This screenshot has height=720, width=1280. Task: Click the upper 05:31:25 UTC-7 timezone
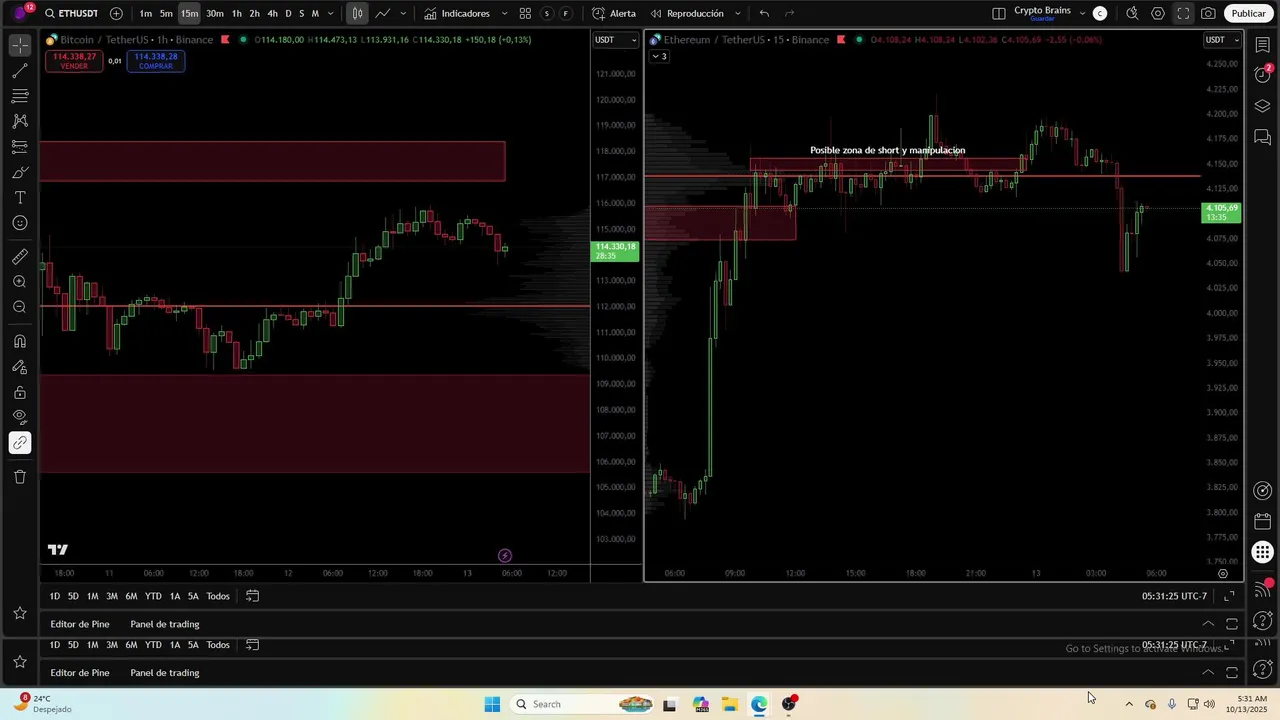click(x=1174, y=596)
